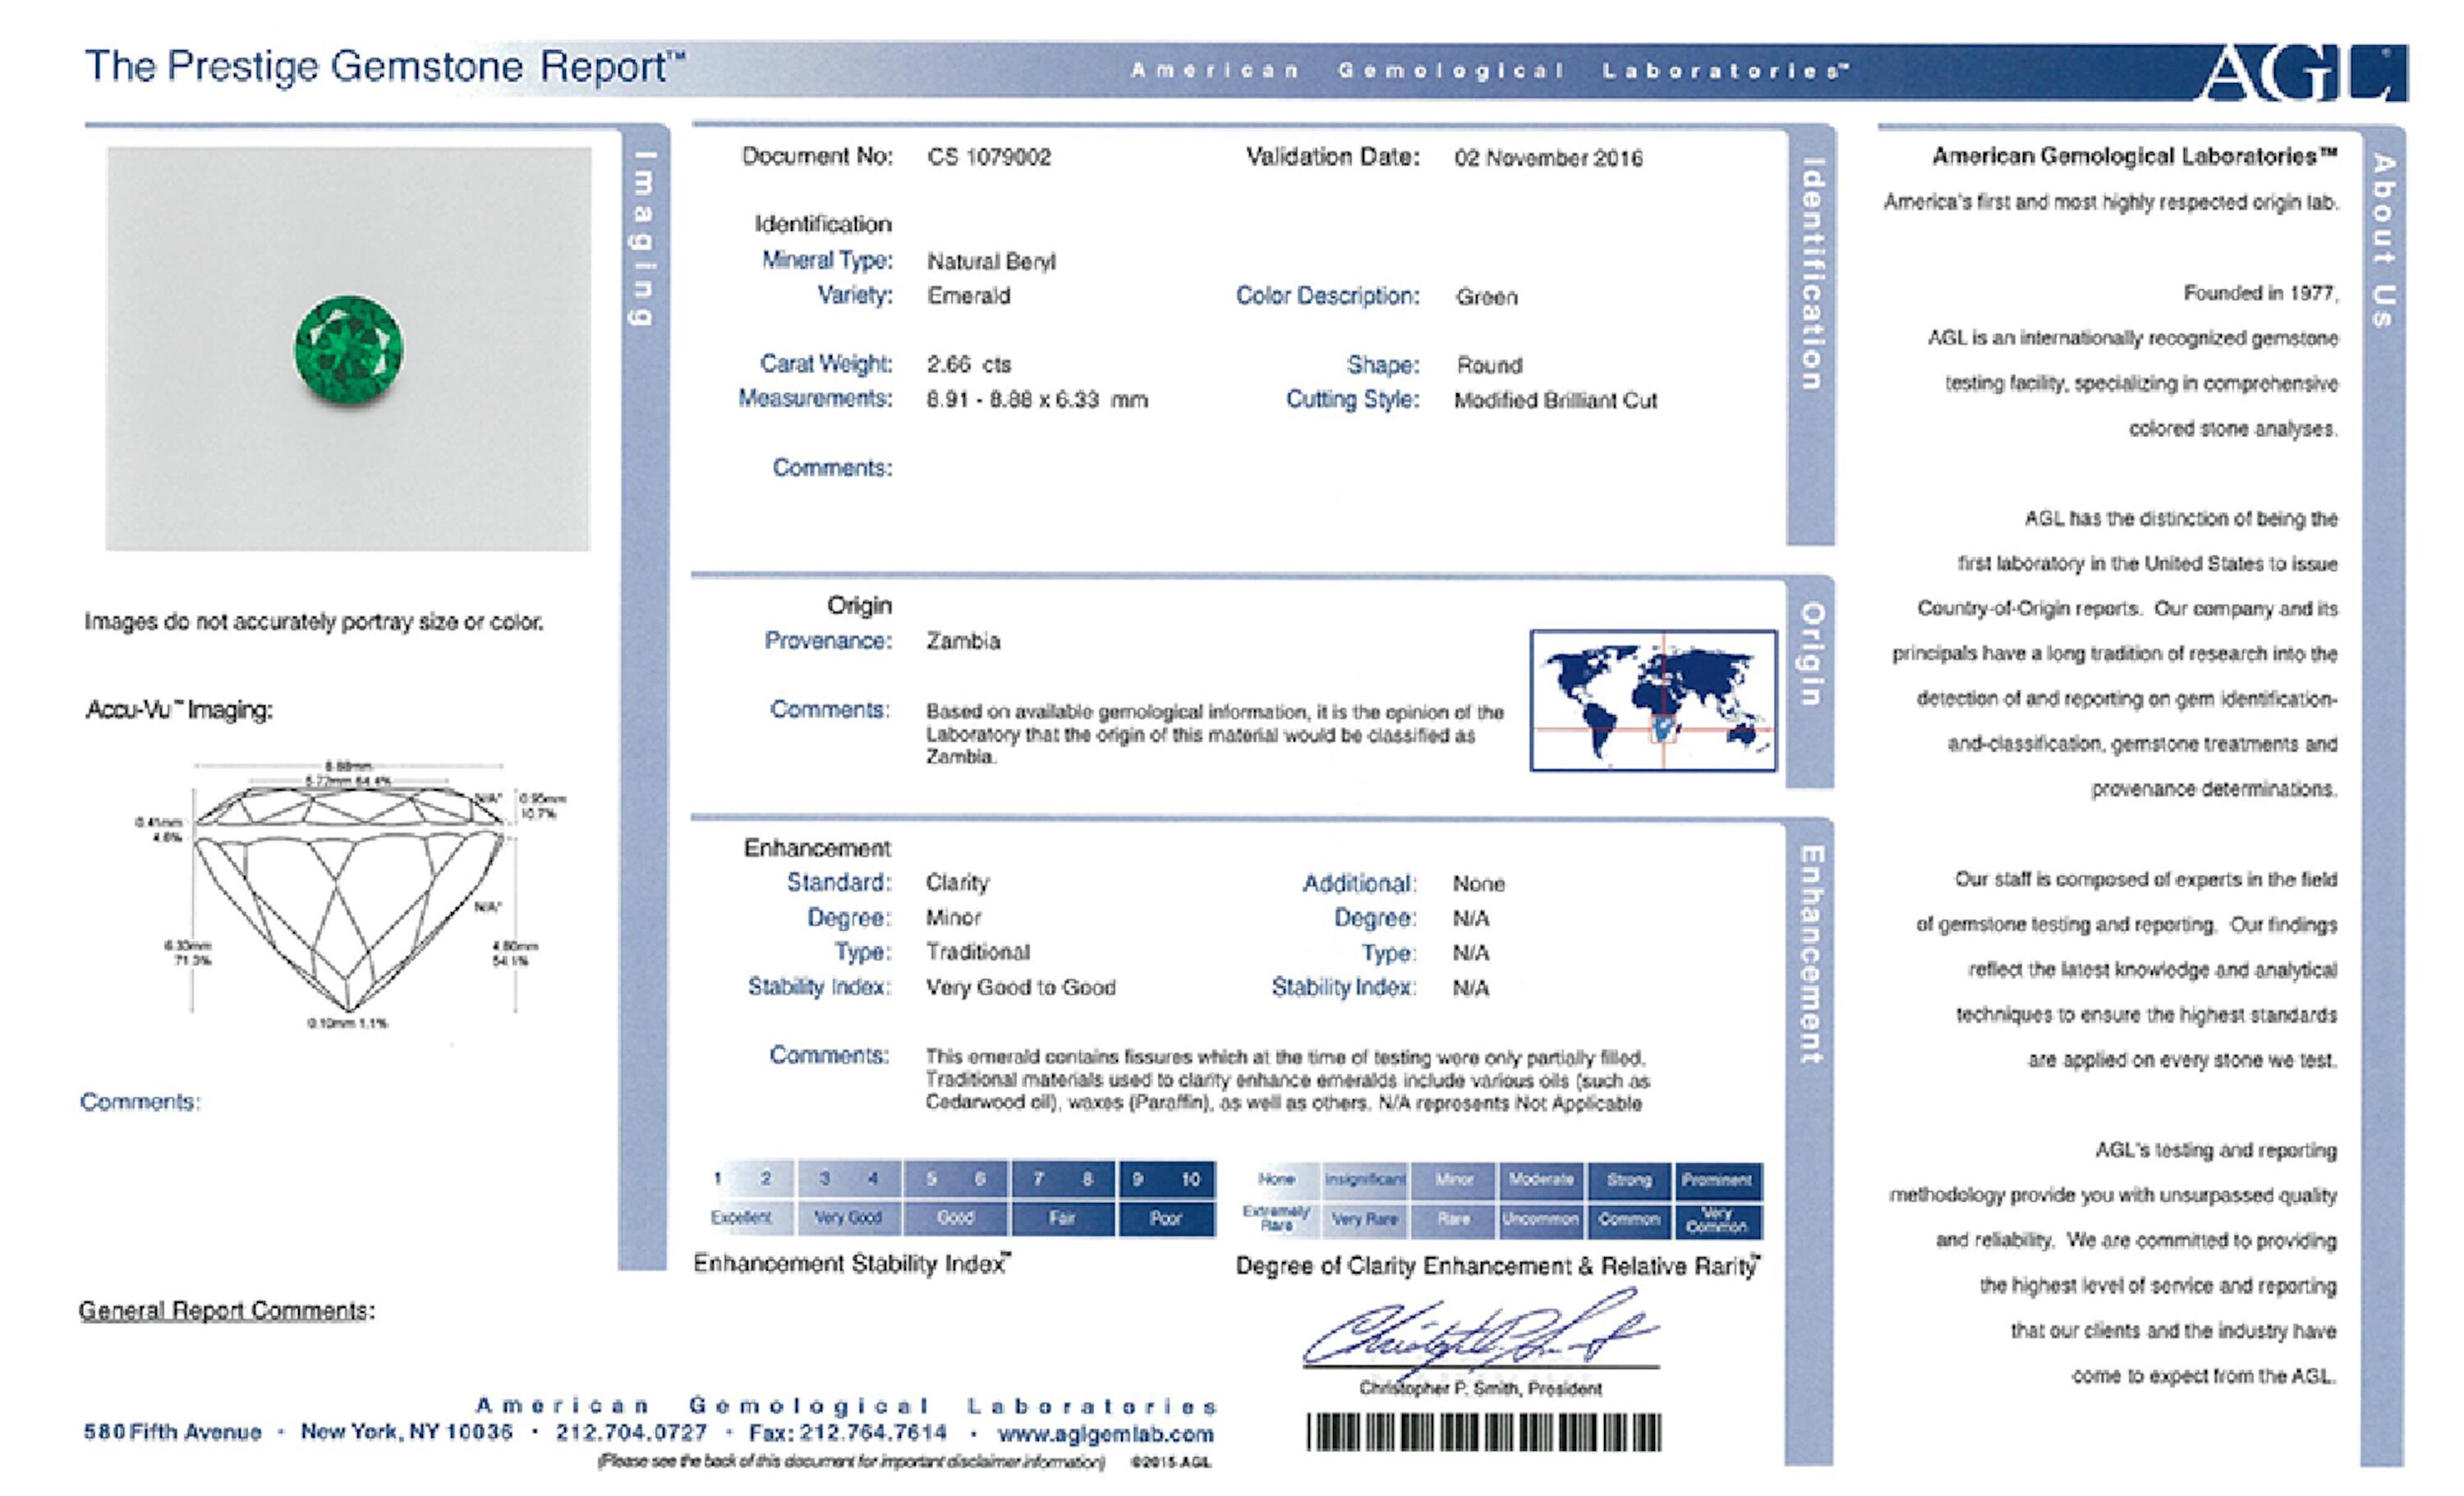Click the Minor clarity enhancement cell

1453,1180
